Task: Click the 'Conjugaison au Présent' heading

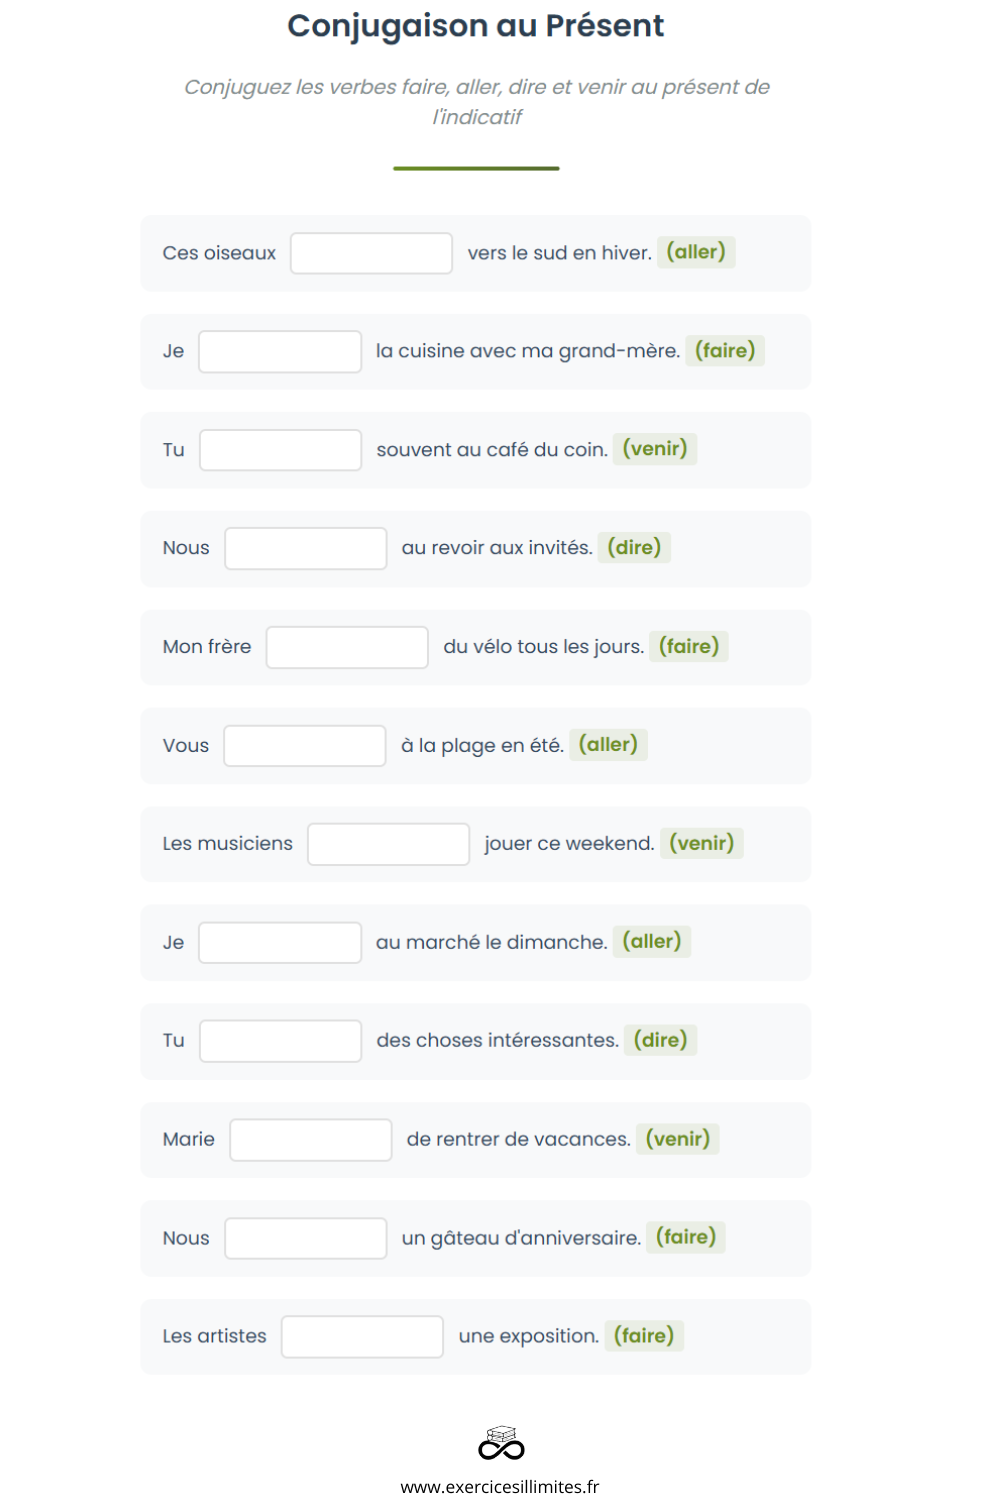Action: pyautogui.click(x=476, y=25)
